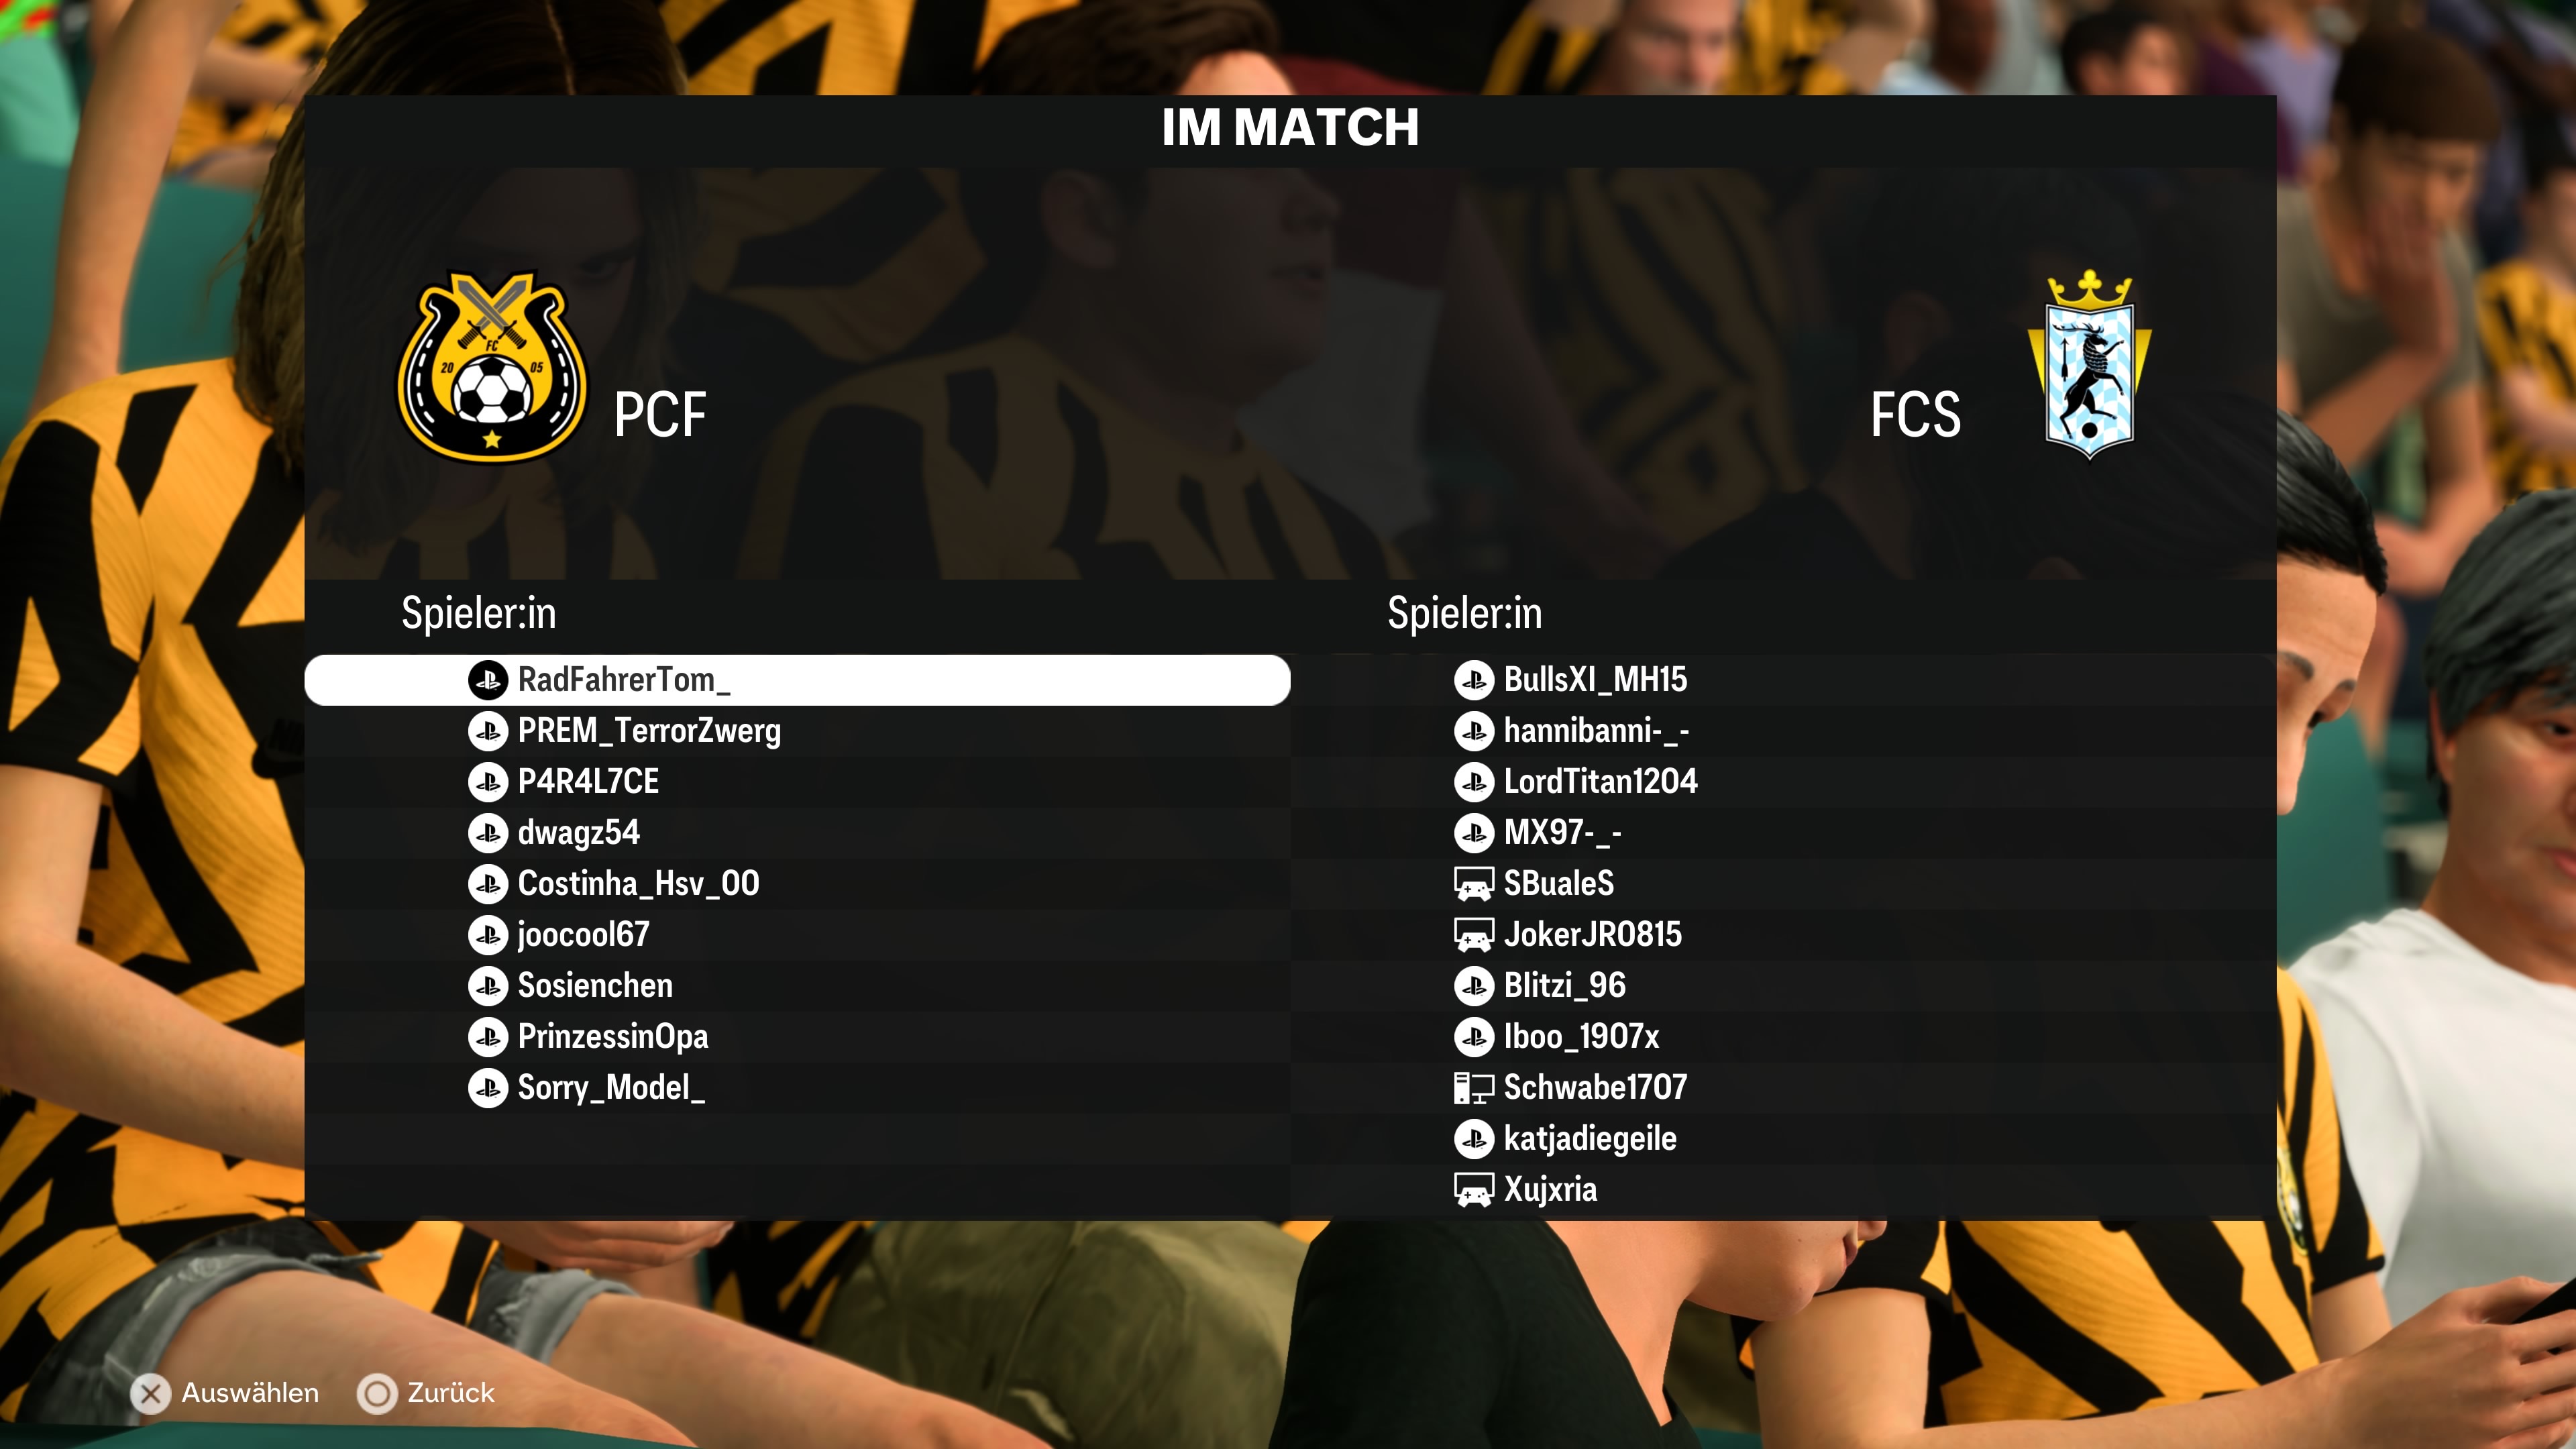
Task: Click the Xbox platform icon beside Xujxria
Action: (1473, 1190)
